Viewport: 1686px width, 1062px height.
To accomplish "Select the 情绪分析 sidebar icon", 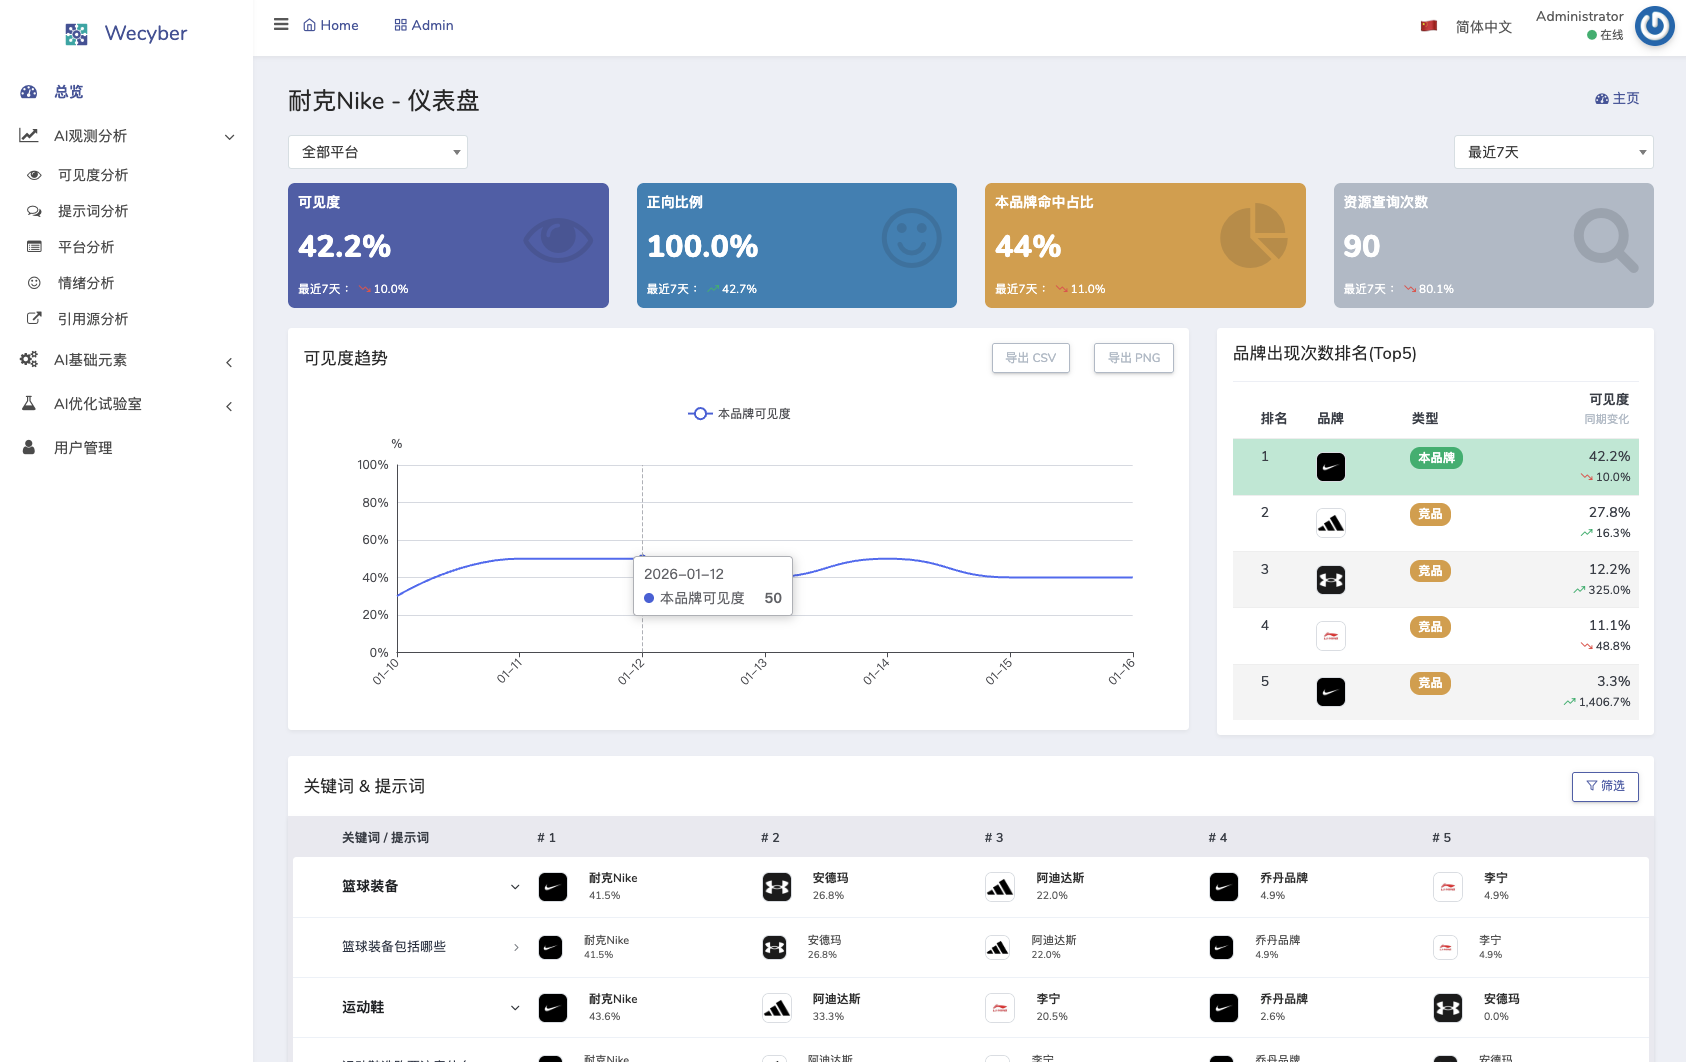I will [x=33, y=283].
